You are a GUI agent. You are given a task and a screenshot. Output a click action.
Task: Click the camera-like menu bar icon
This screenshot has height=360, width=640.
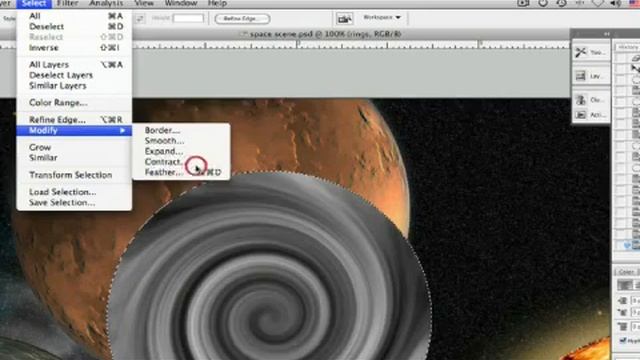point(523,3)
